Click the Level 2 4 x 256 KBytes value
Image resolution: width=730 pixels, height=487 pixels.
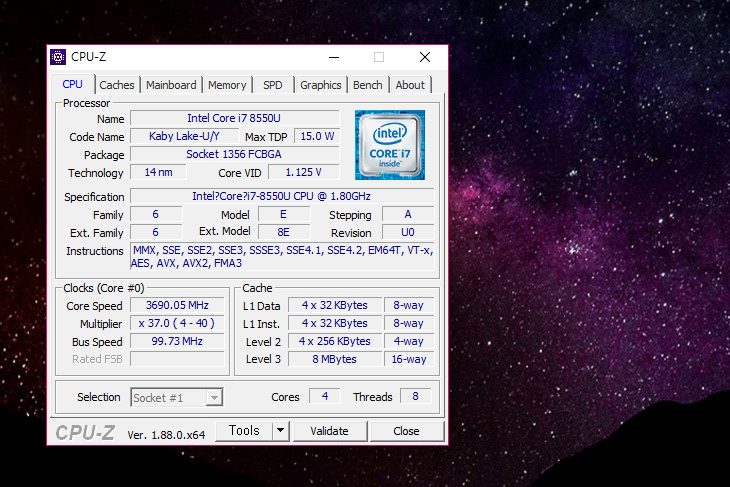[335, 341]
